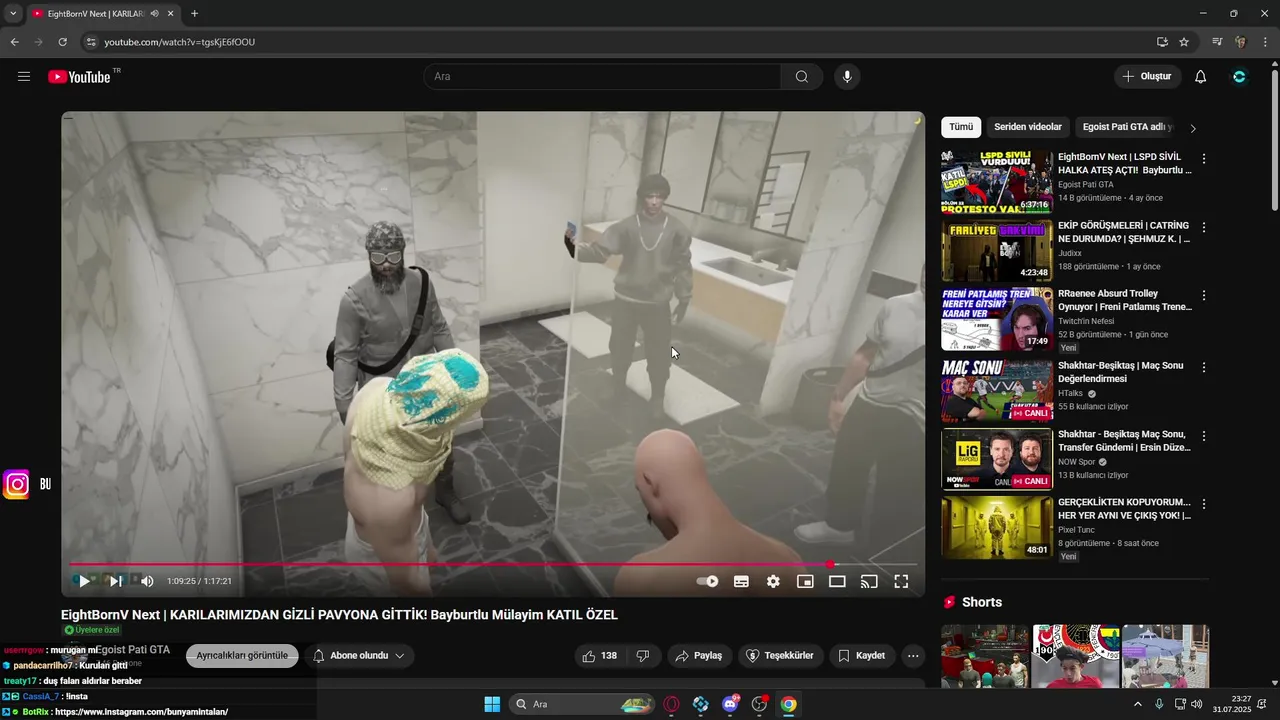Screen dimensions: 1280x720
Task: Expand the Abone olundu dropdown
Action: click(359, 656)
